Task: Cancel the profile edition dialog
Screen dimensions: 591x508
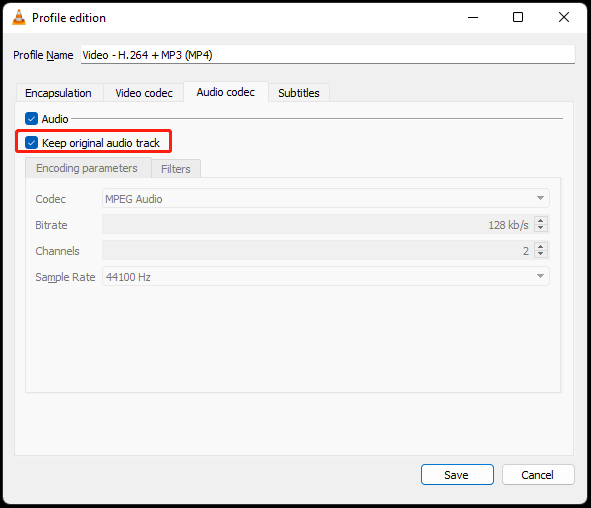Action: tap(538, 474)
